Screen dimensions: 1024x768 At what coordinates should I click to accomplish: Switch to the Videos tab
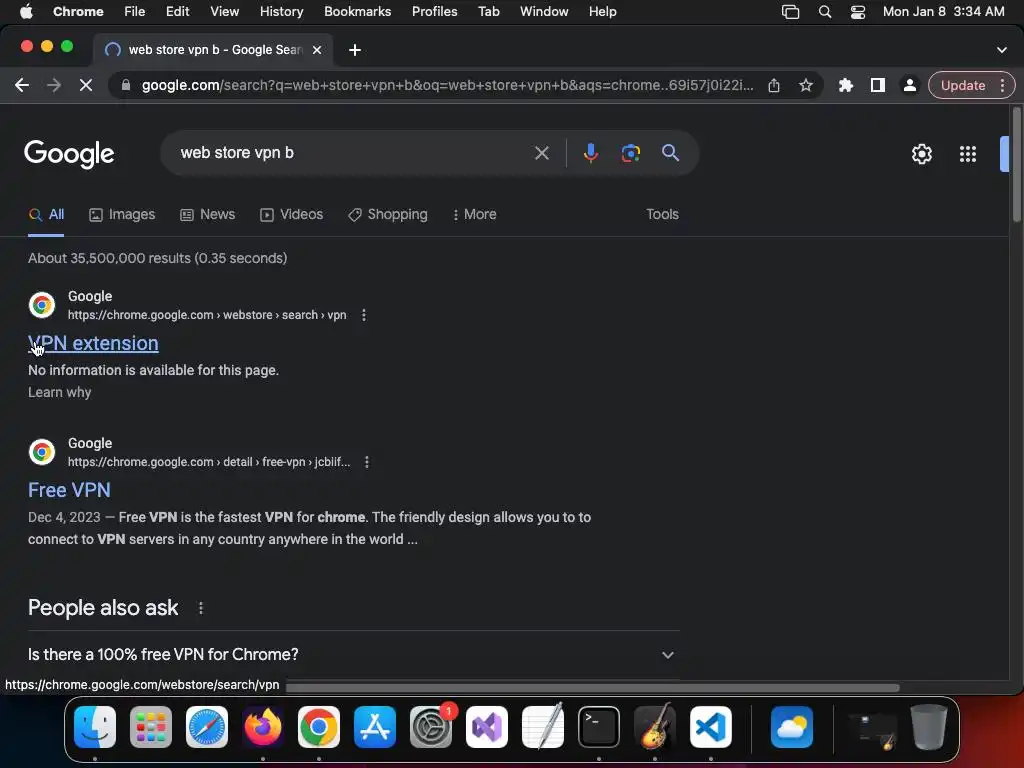(x=291, y=215)
